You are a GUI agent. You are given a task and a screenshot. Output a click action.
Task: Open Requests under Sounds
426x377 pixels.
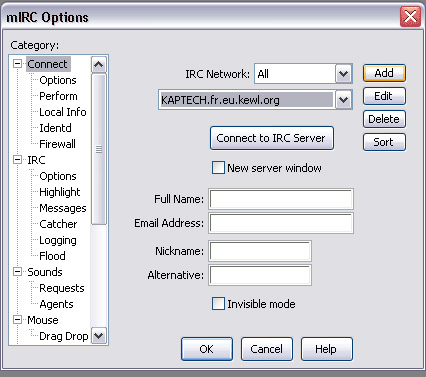(x=62, y=288)
